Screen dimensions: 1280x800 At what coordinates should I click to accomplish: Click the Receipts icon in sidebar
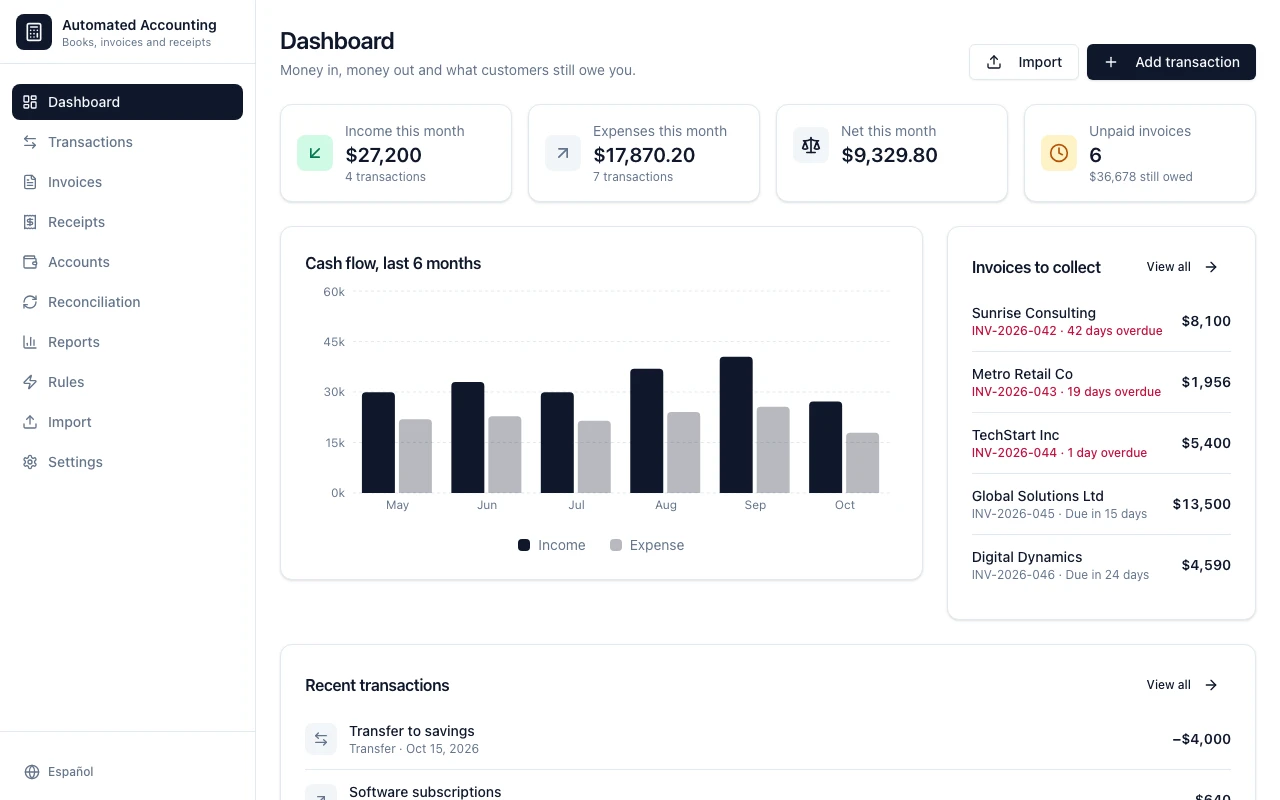click(30, 222)
